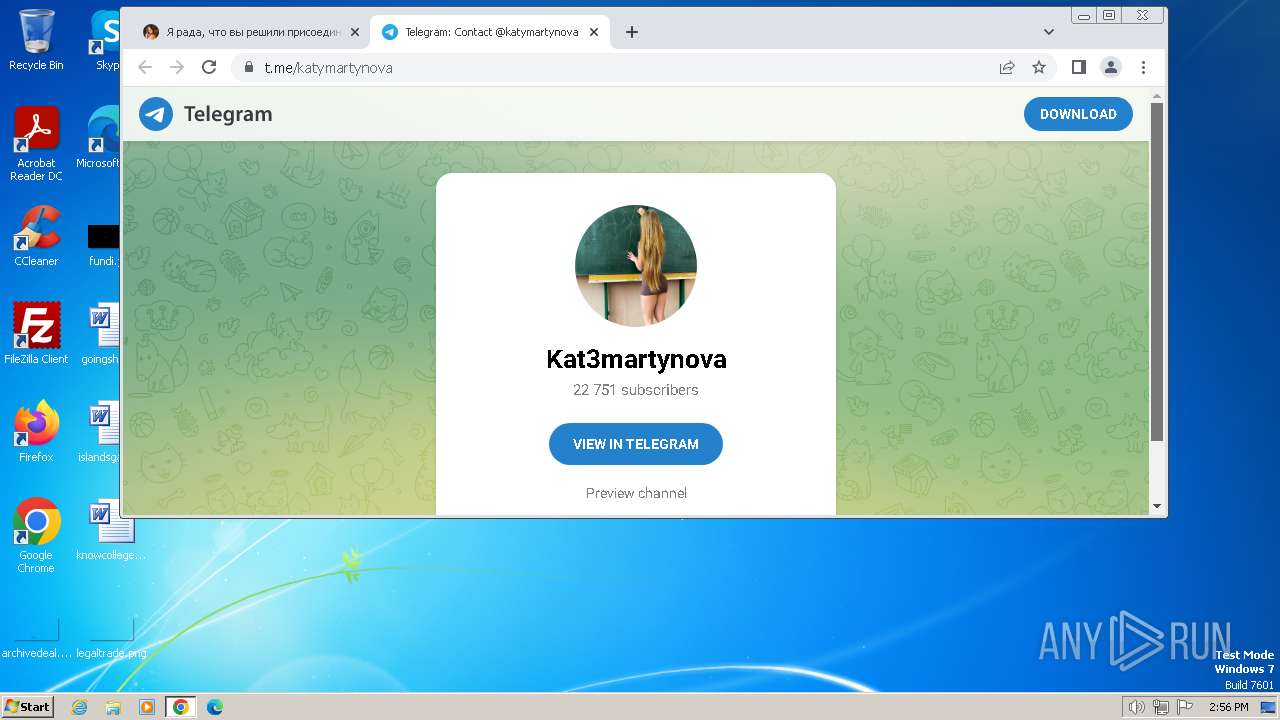Click the scrollbar down arrow
This screenshot has height=720, width=1280.
1157,506
